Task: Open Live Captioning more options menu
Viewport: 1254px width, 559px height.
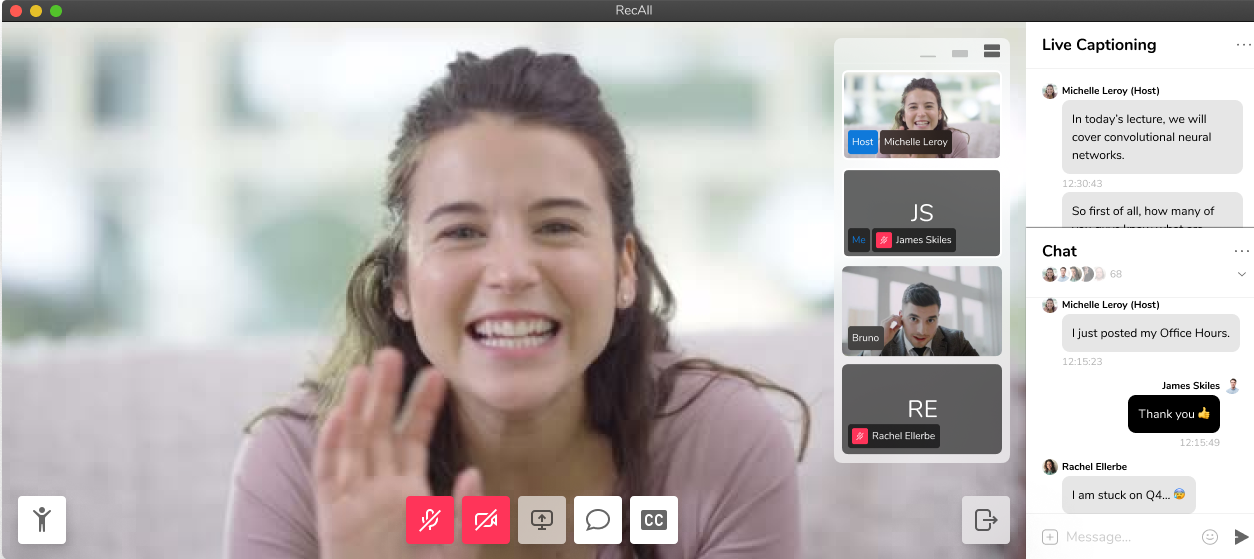Action: click(1243, 45)
